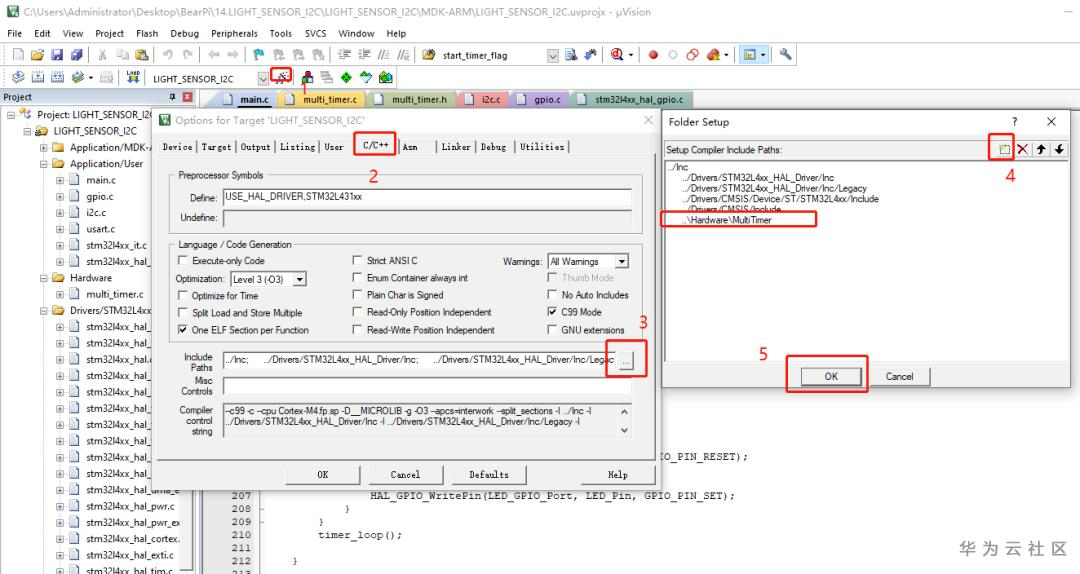
Task: Click the Configuration wrench icon
Action: pyautogui.click(x=785, y=54)
